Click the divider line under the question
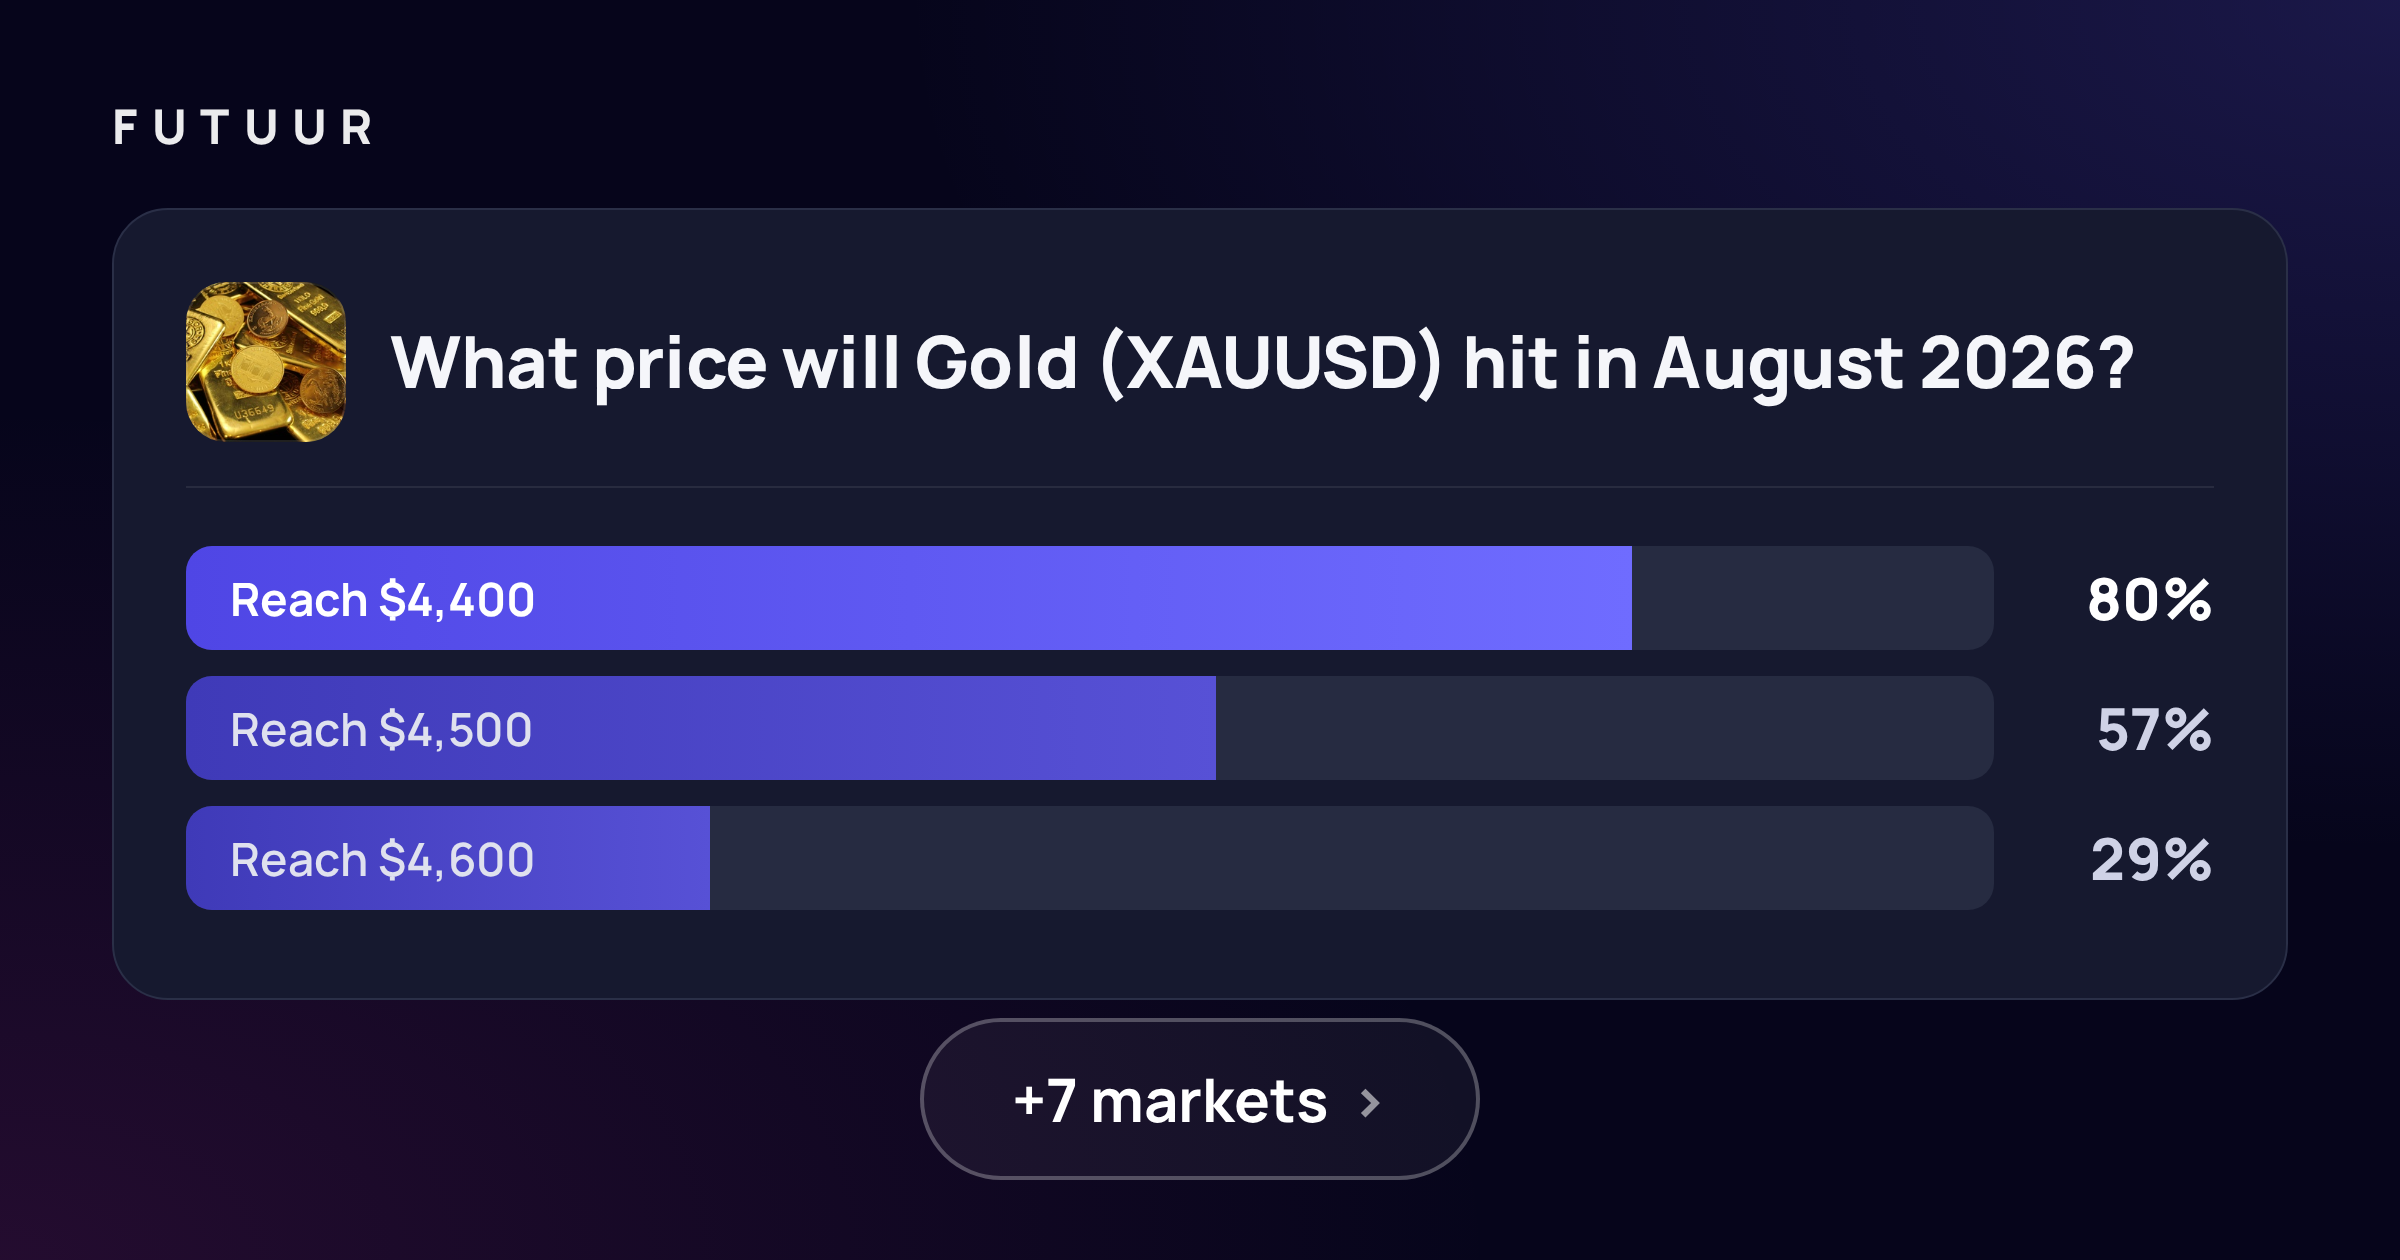The height and width of the screenshot is (1260, 2400). 1200,487
